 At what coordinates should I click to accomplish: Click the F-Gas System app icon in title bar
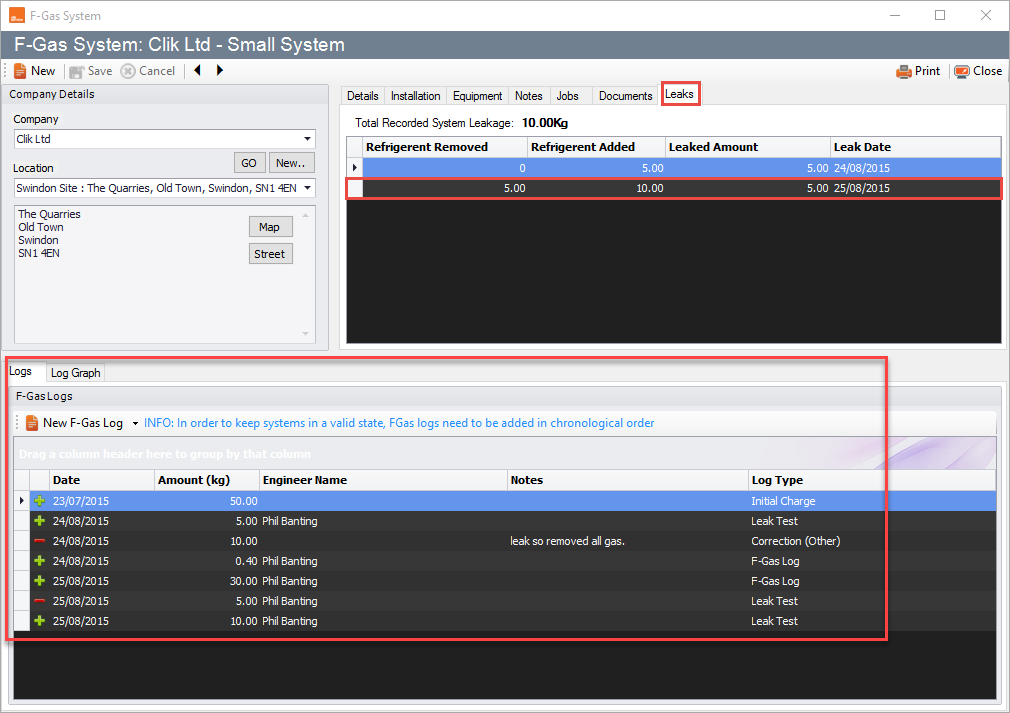coord(17,15)
